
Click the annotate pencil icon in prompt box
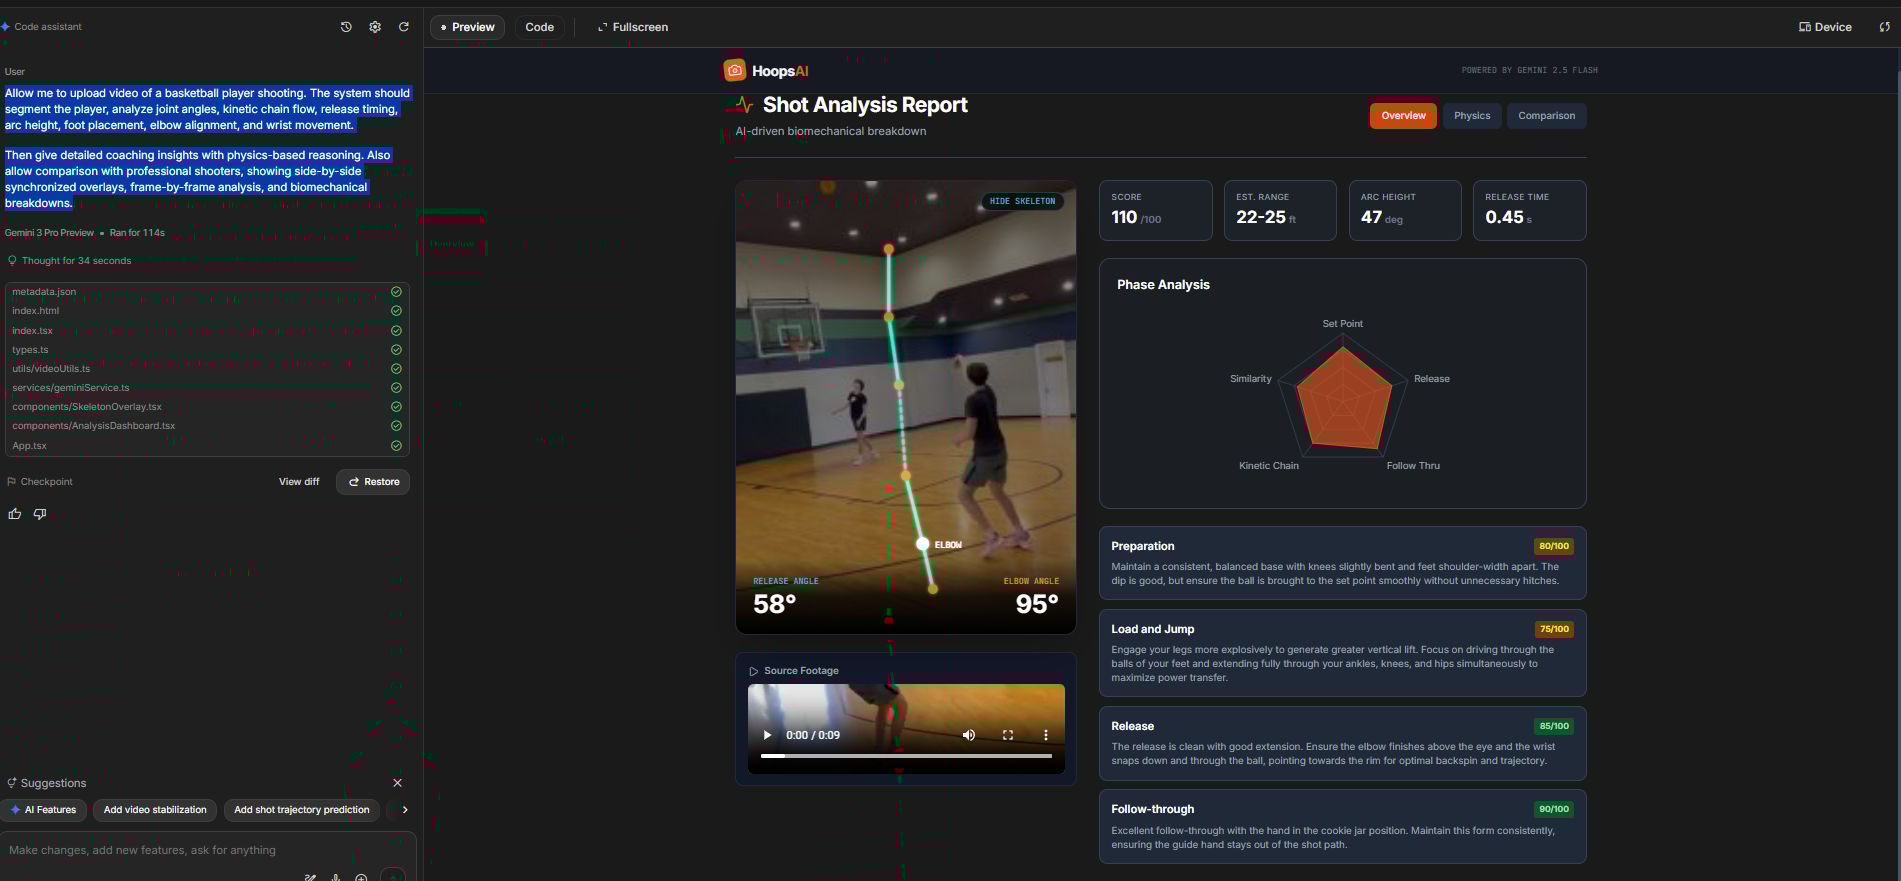coord(310,877)
